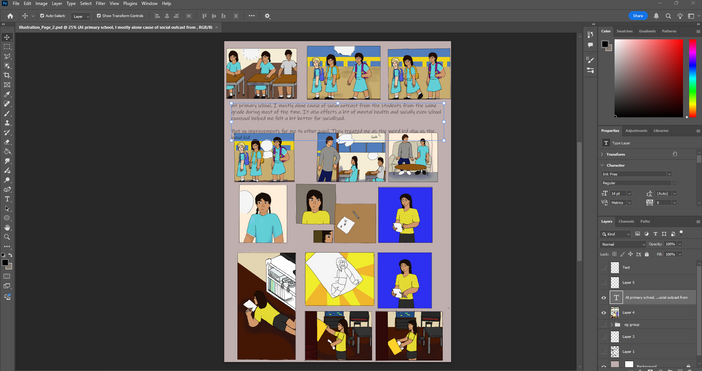Screen dimensions: 702x371
Task: Select the Horizontal Type tool
Action: coord(7,199)
